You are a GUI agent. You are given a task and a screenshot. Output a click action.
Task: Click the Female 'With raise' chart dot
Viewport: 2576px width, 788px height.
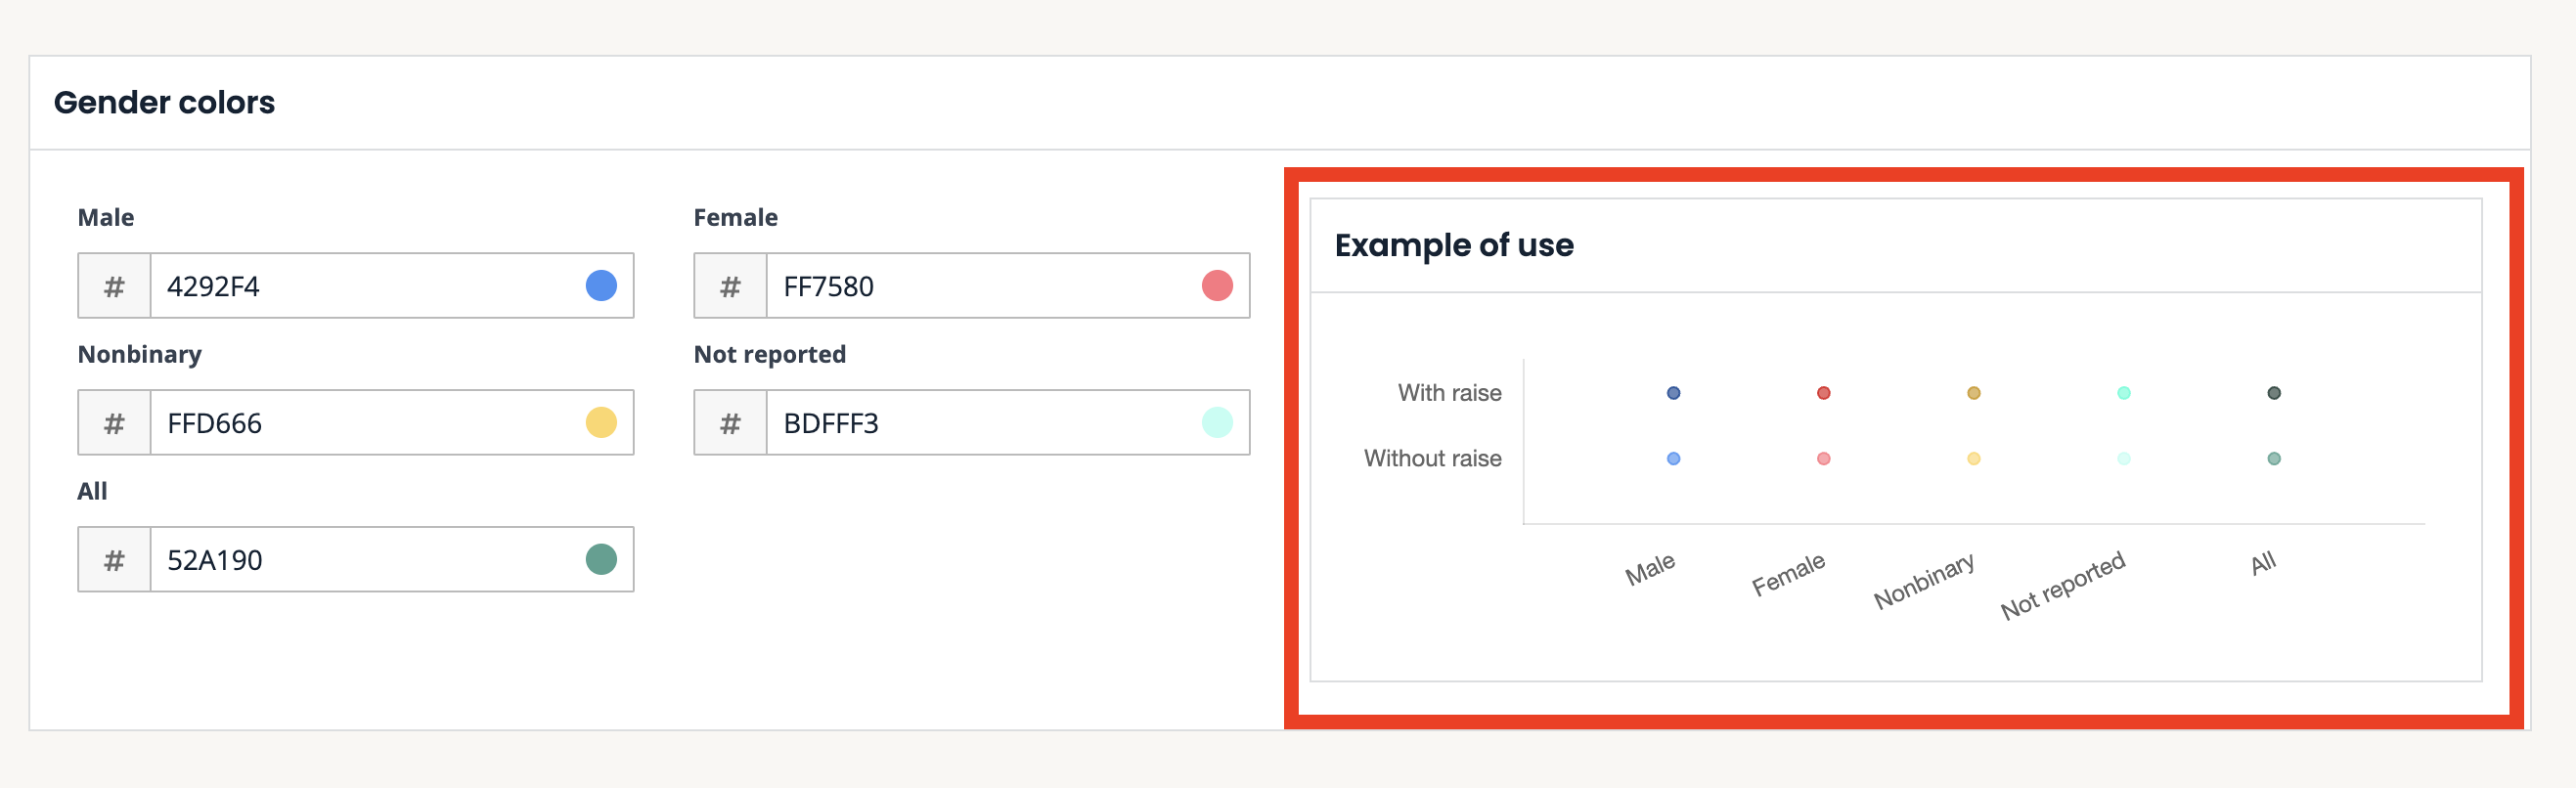point(1823,393)
